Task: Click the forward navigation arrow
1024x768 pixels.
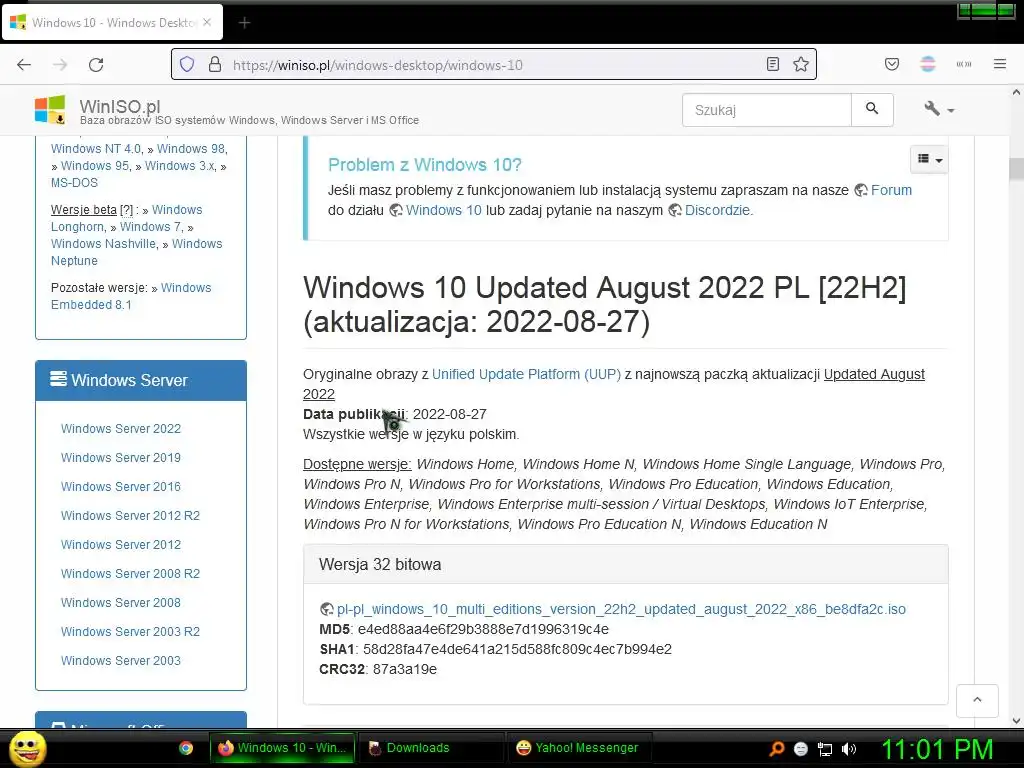Action: tap(60, 65)
